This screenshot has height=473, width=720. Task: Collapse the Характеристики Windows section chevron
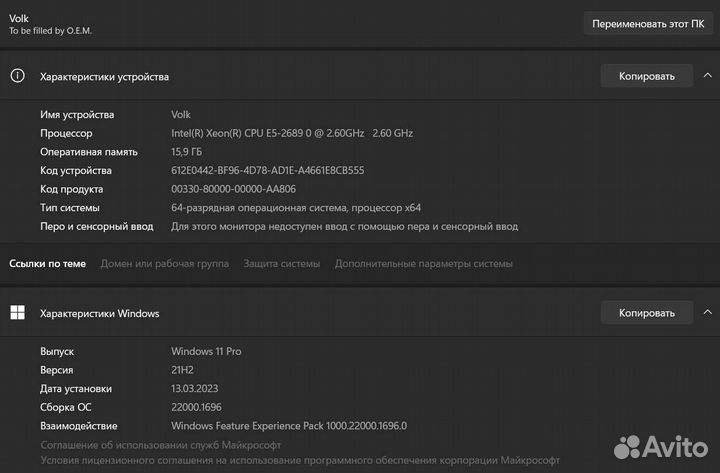click(708, 313)
